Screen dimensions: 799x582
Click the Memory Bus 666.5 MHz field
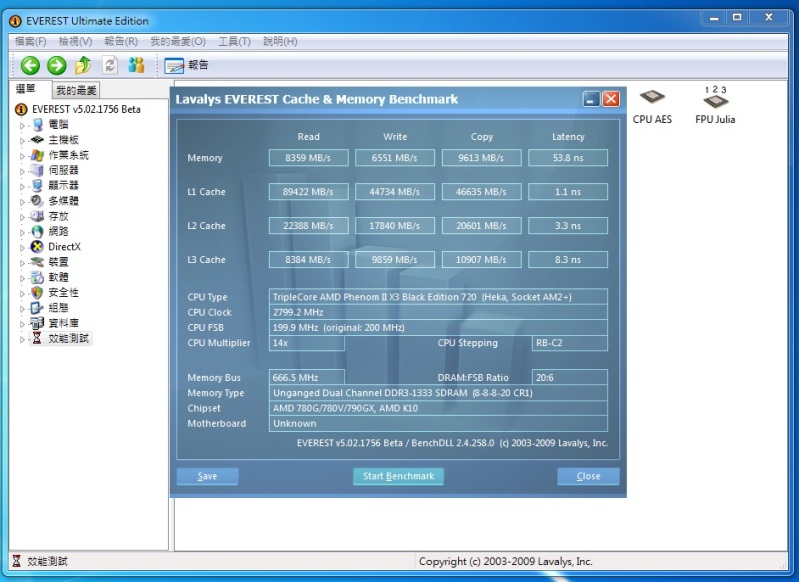307,378
